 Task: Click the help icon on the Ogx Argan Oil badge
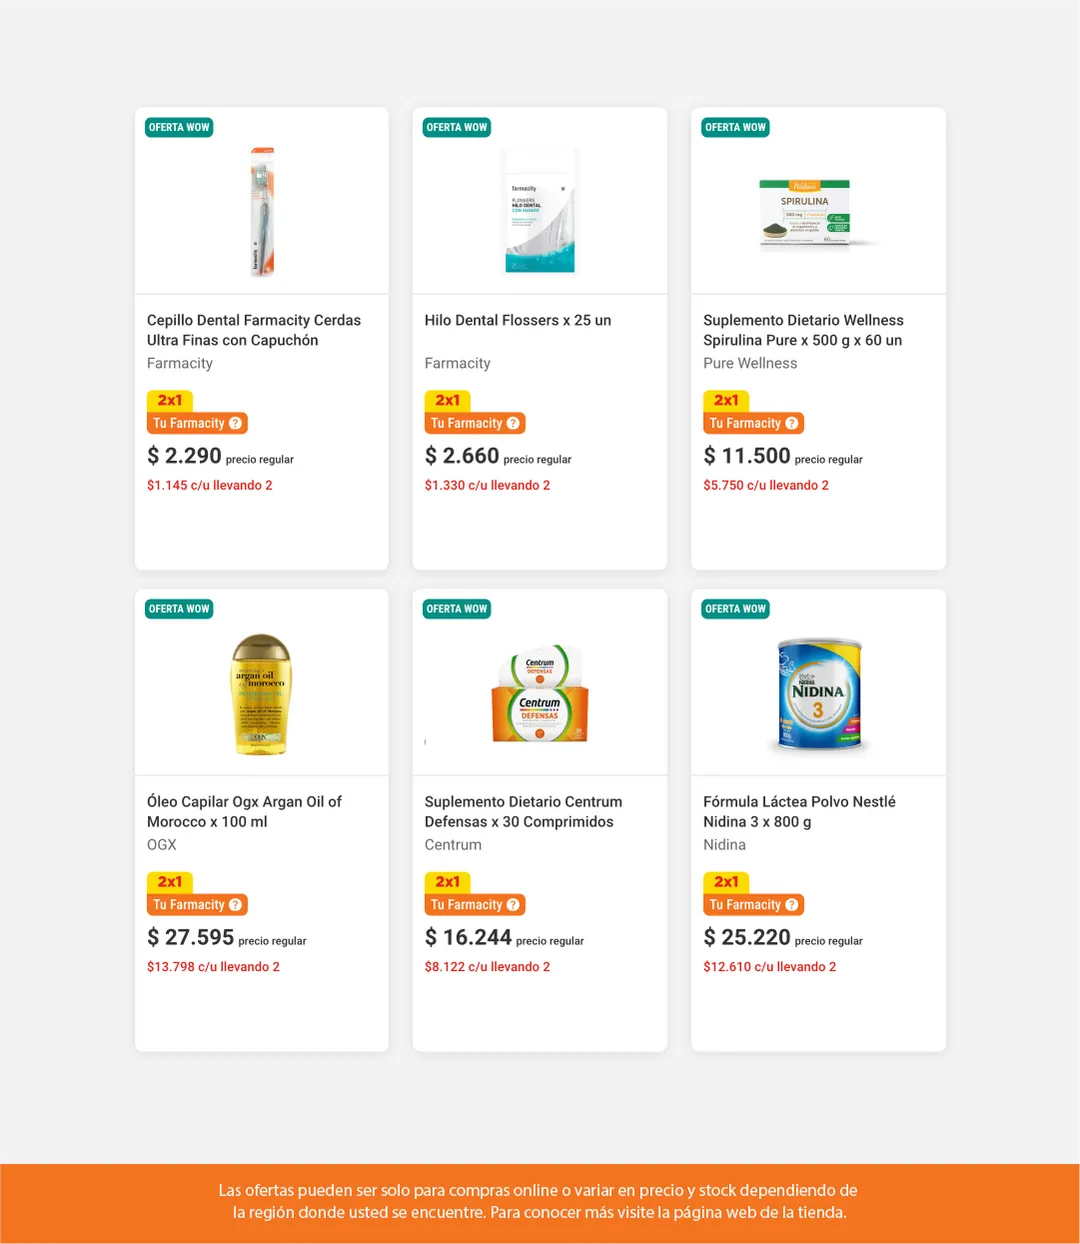click(x=236, y=905)
